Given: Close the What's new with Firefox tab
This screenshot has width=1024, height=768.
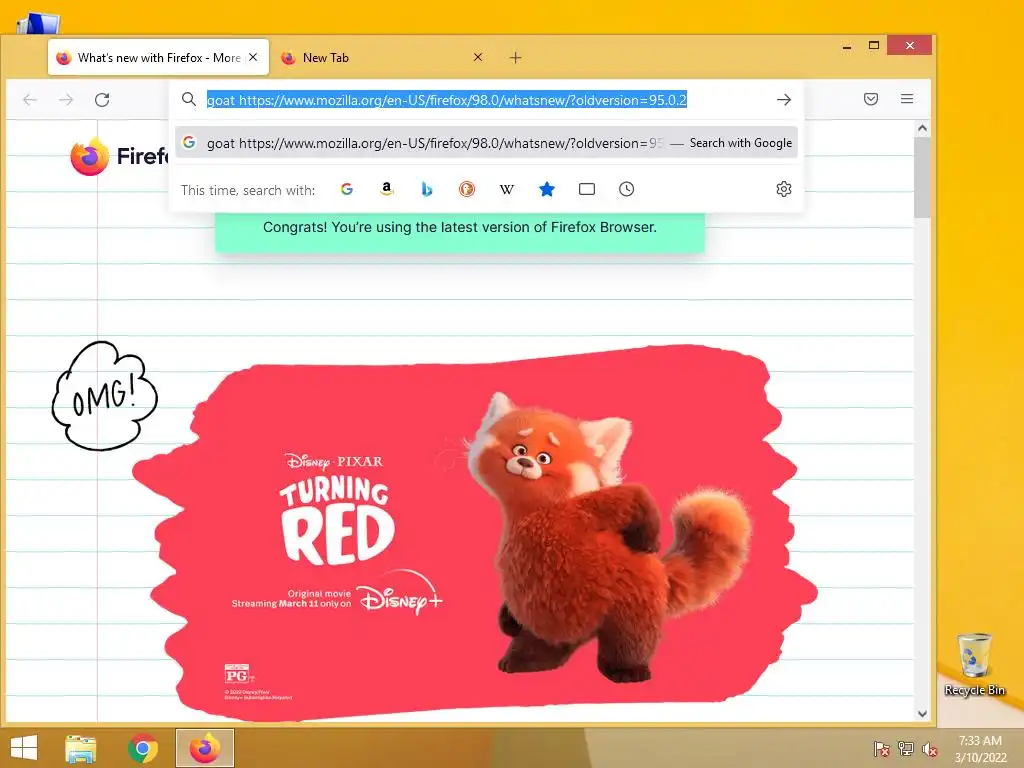Looking at the screenshot, I should click(253, 57).
